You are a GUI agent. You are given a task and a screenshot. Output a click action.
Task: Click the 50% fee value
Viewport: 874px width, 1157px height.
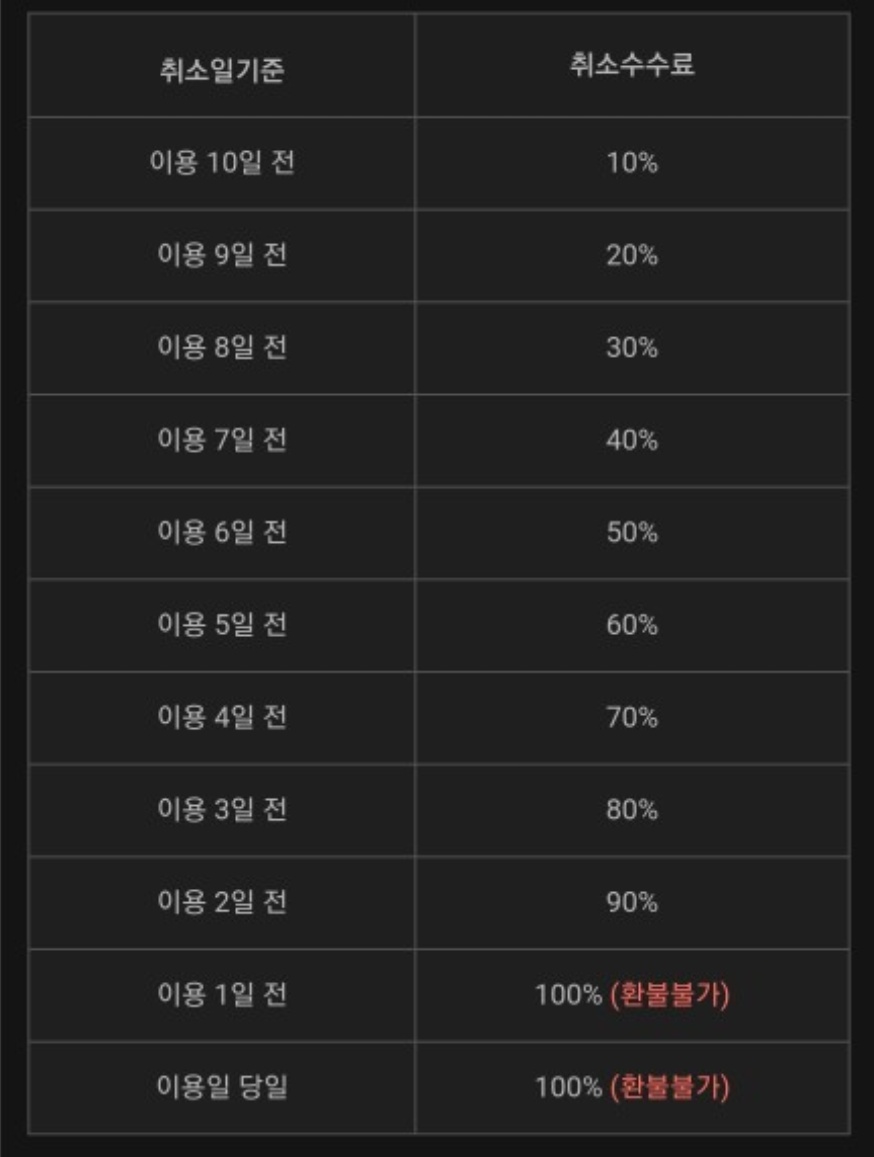tap(632, 533)
